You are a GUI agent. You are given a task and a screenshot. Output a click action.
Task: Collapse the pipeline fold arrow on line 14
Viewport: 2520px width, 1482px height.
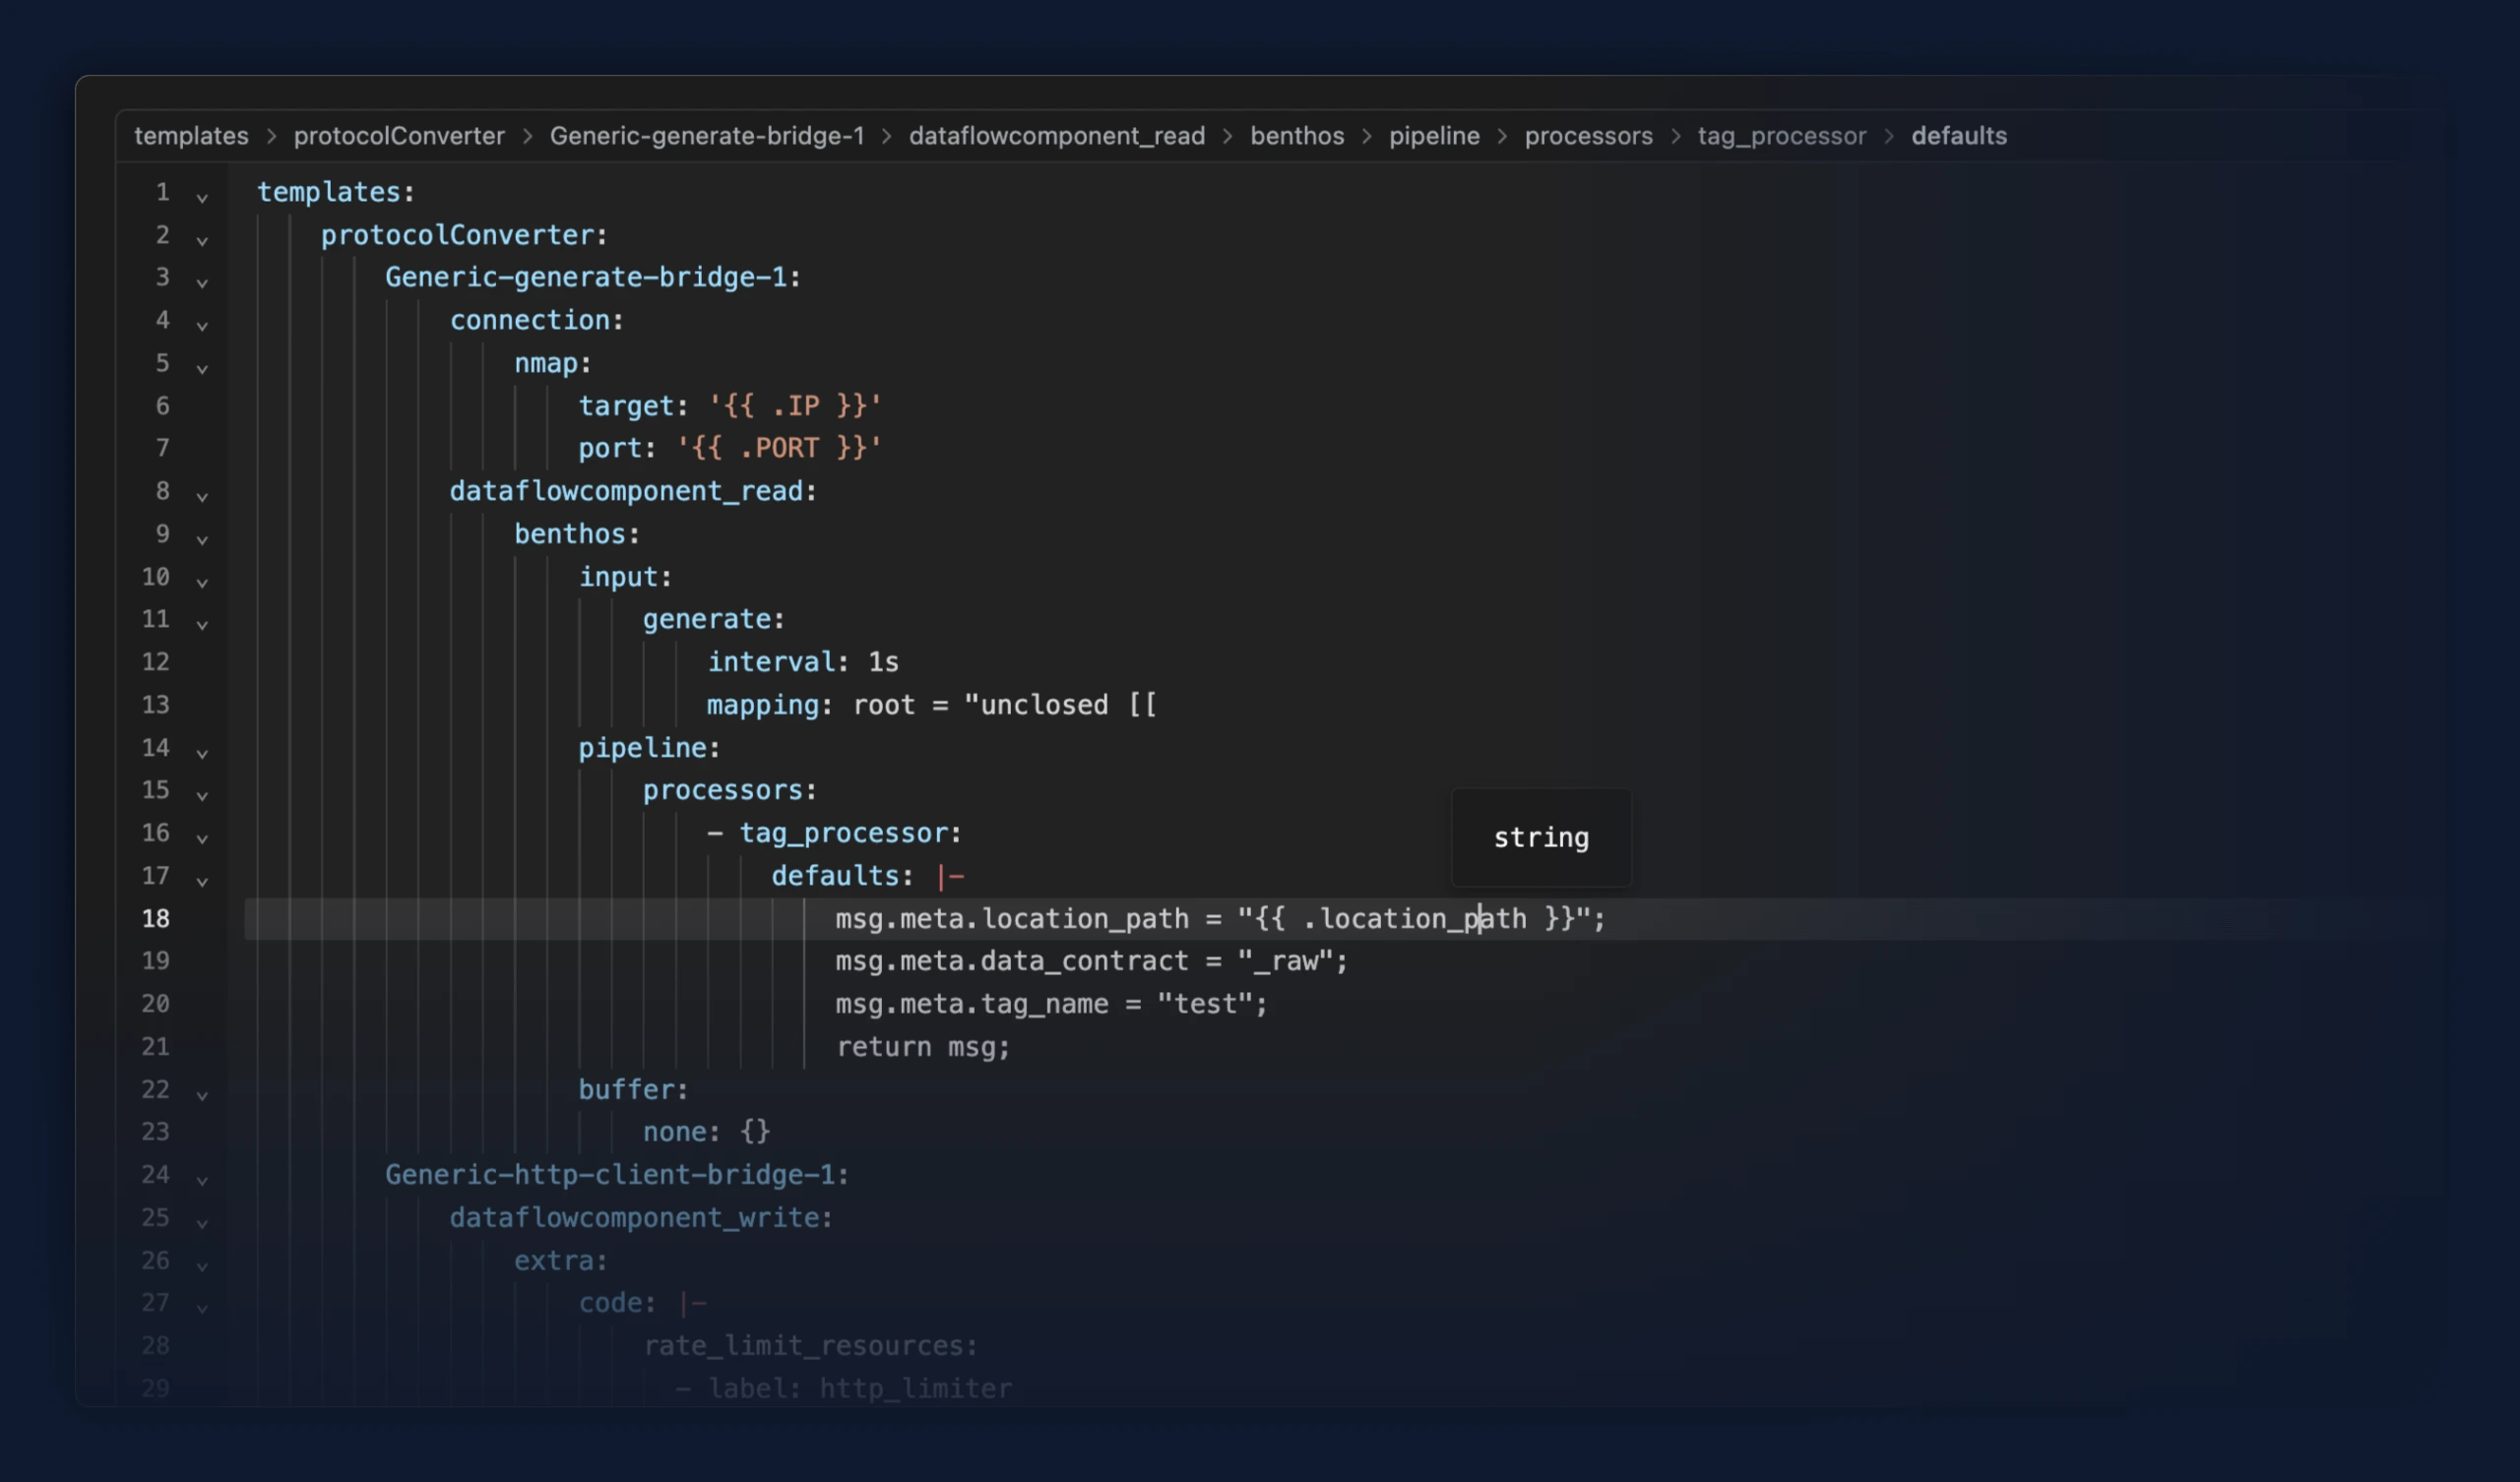(x=202, y=754)
